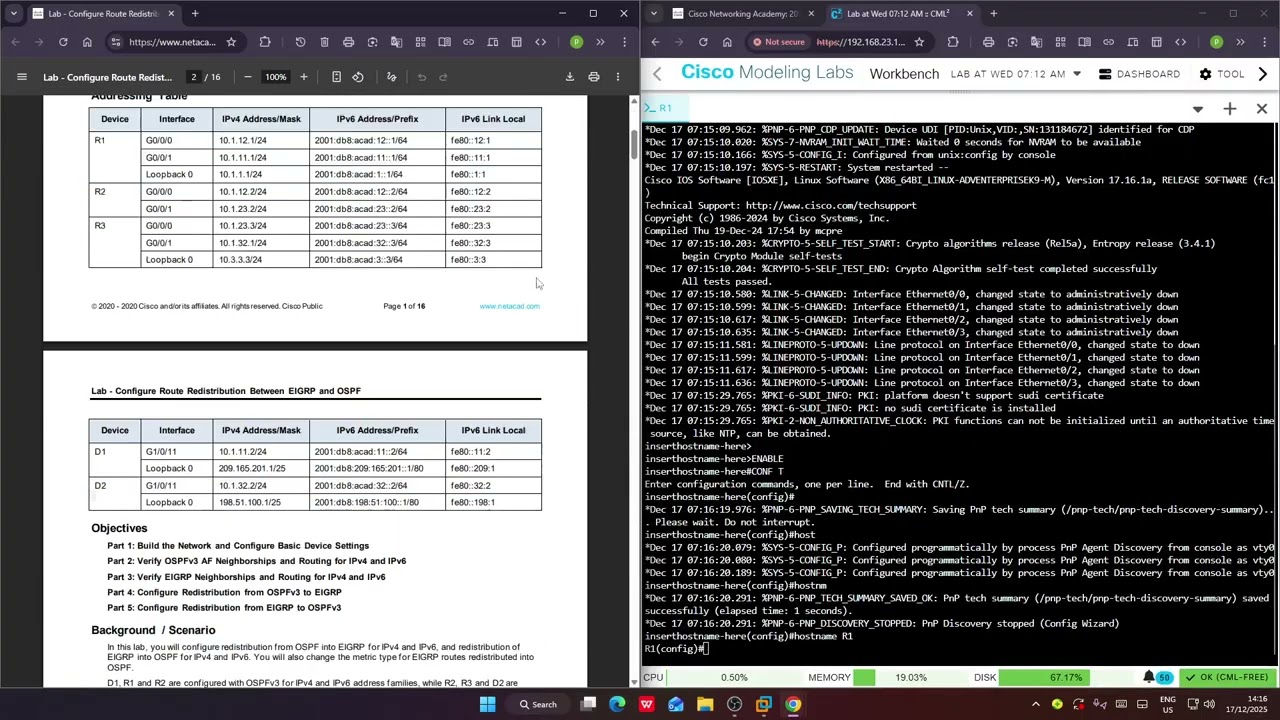
Task: Open PDF viewer more actions menu
Action: coord(618,77)
